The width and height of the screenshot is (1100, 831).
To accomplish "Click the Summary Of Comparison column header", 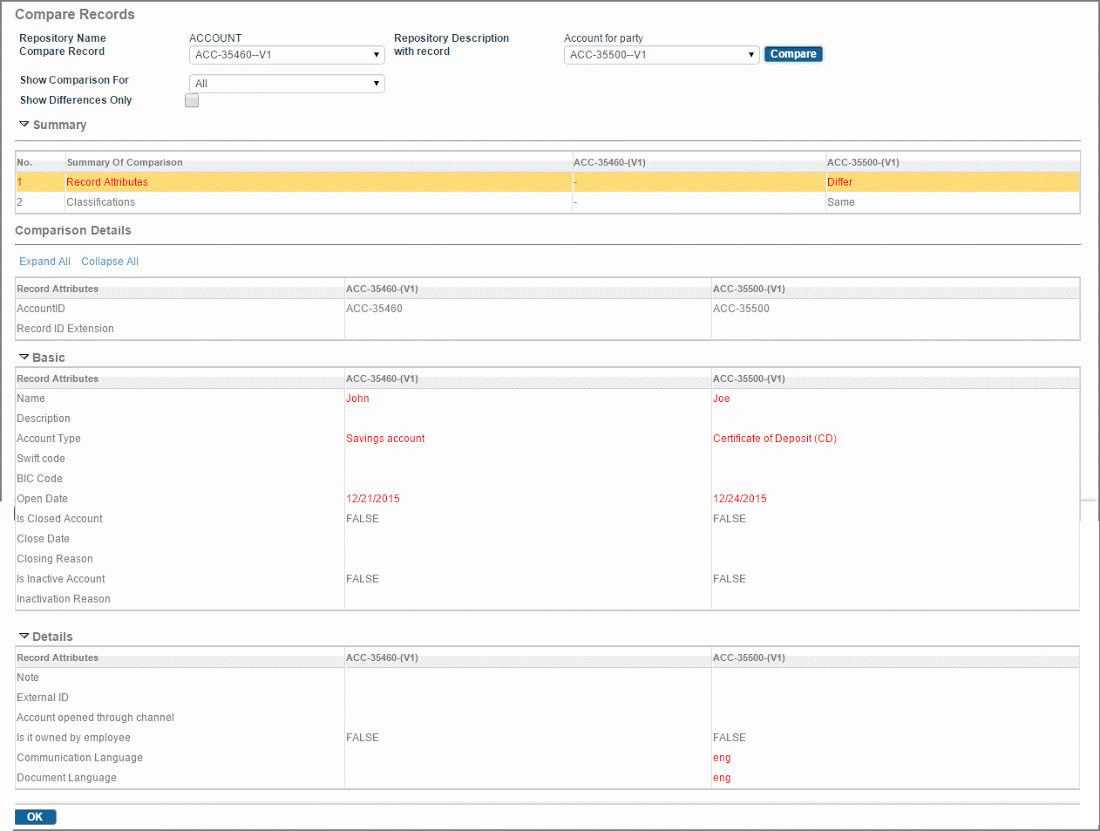I will pos(124,163).
